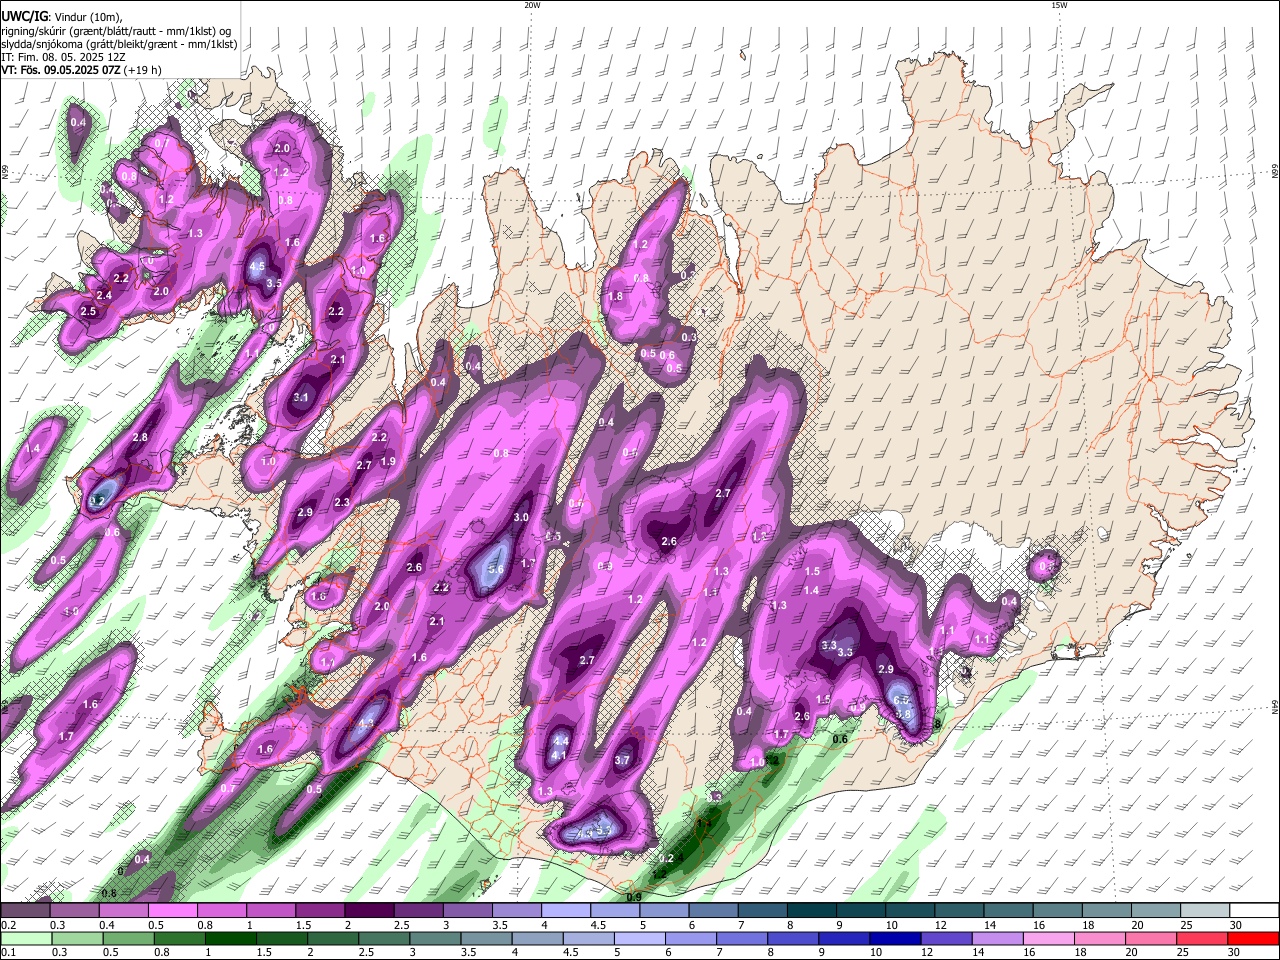Select the pale green 0.1 rain legend swatch
1280x960 pixels.
click(25, 939)
